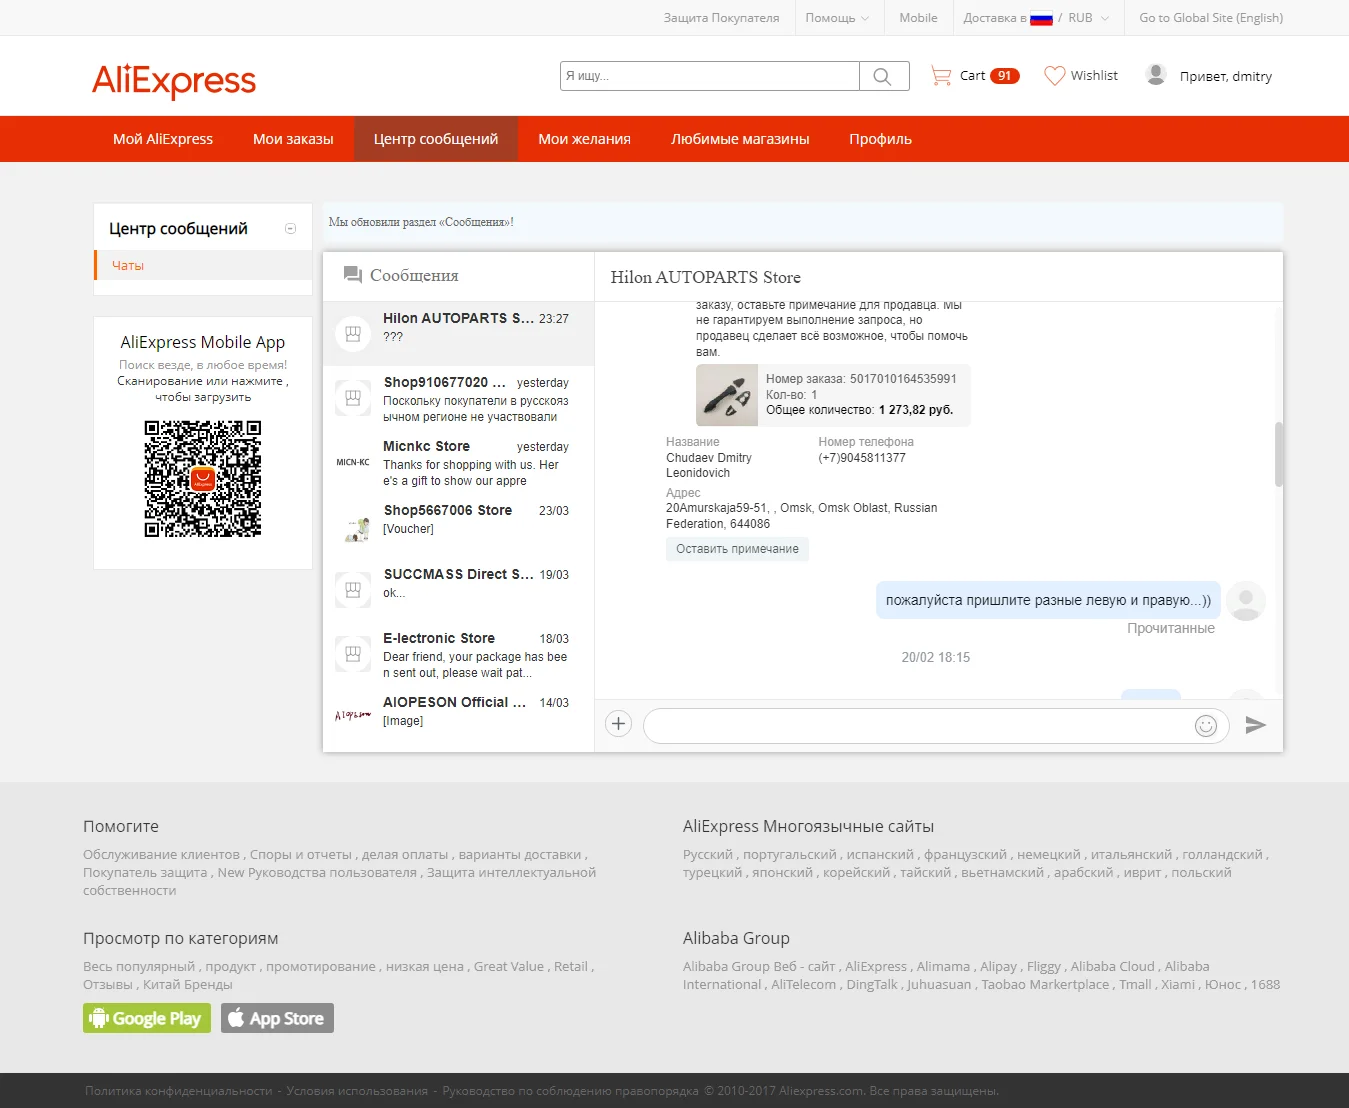Click the send message arrow icon

1255,725
